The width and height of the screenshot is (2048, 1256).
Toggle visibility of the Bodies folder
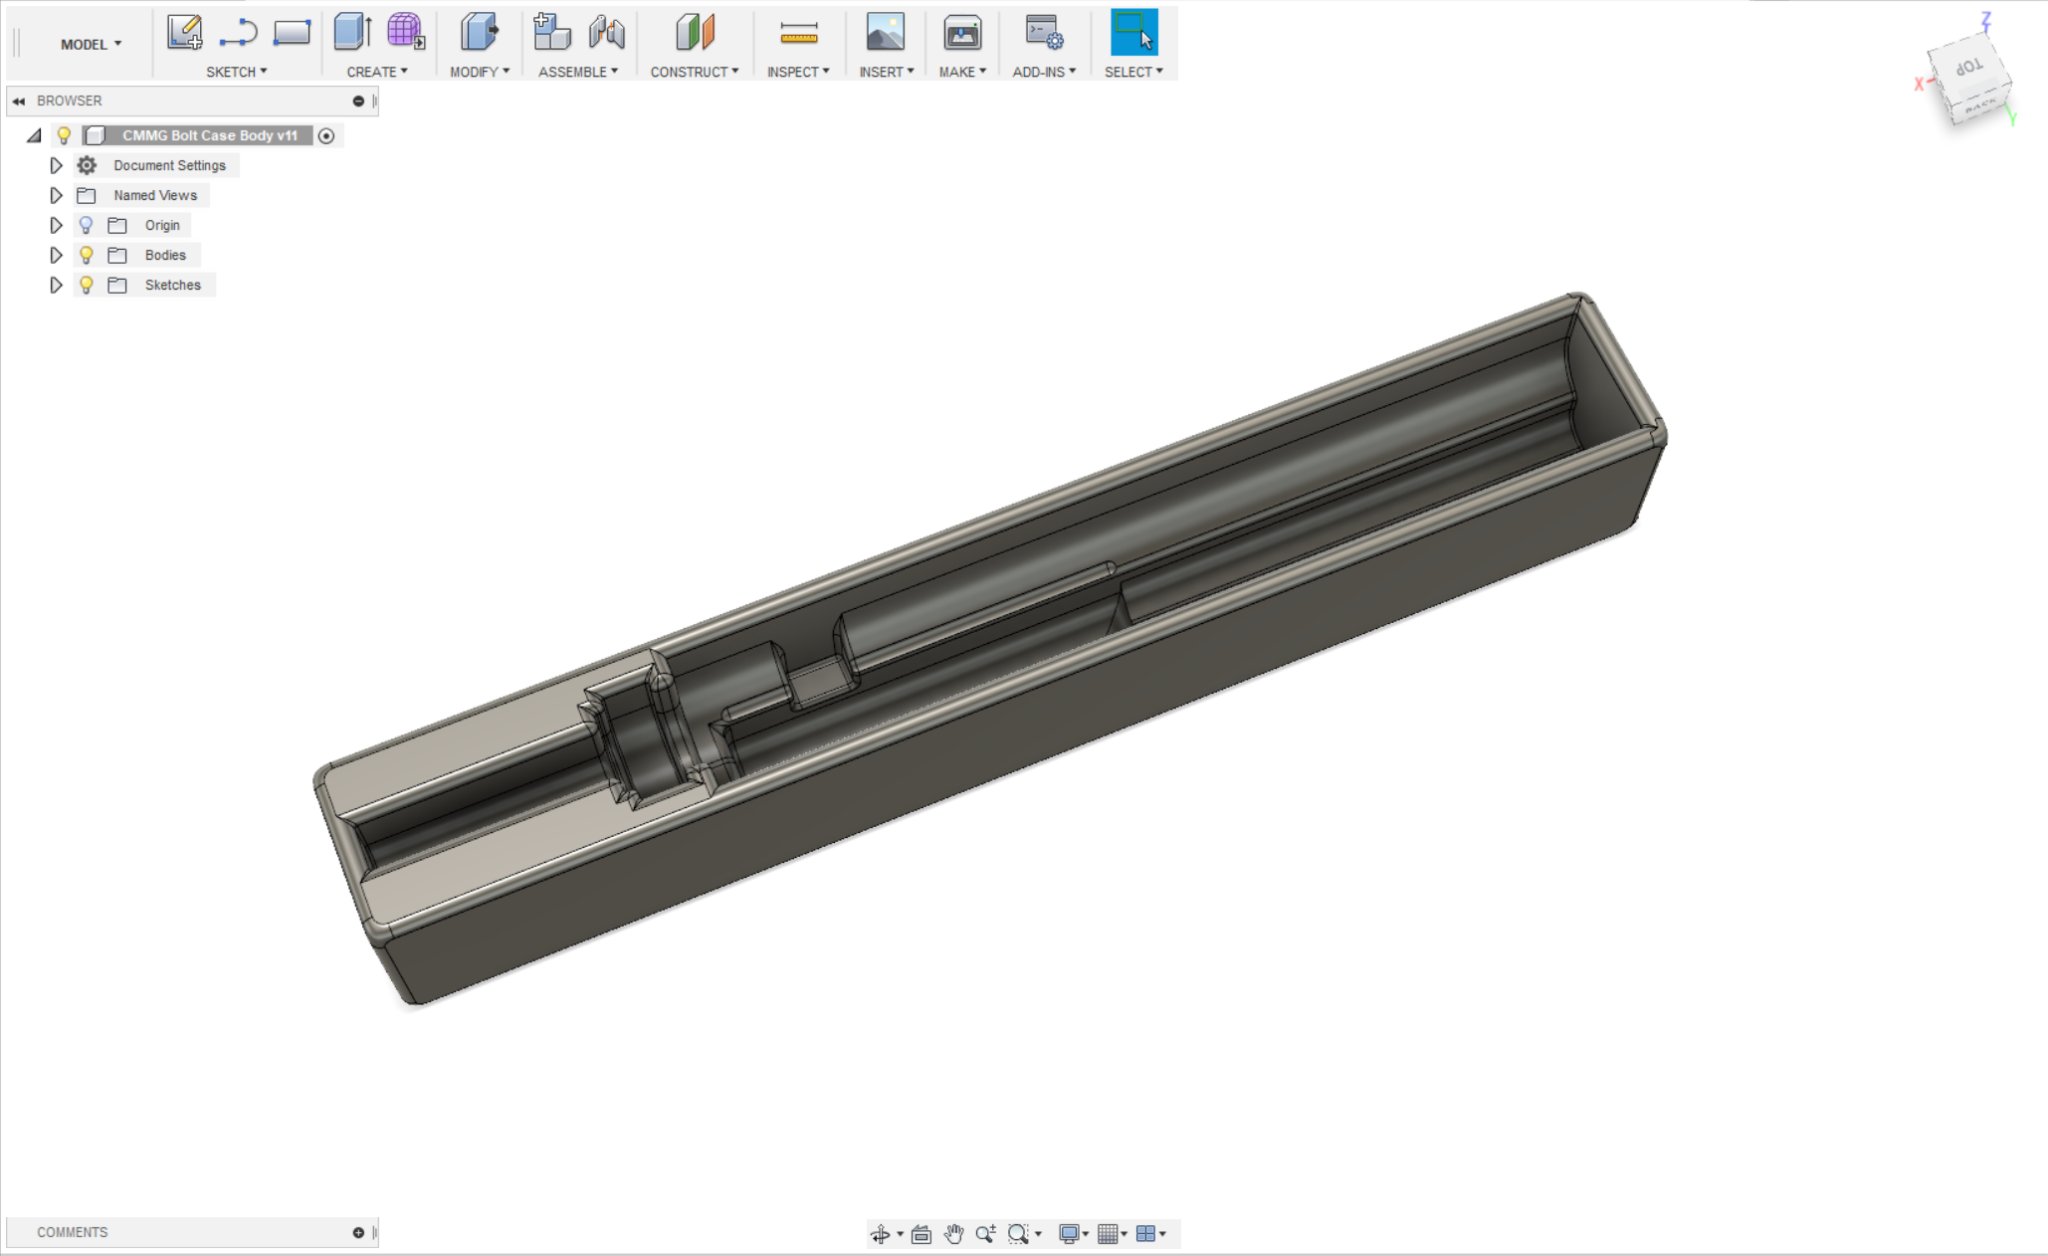(x=87, y=255)
